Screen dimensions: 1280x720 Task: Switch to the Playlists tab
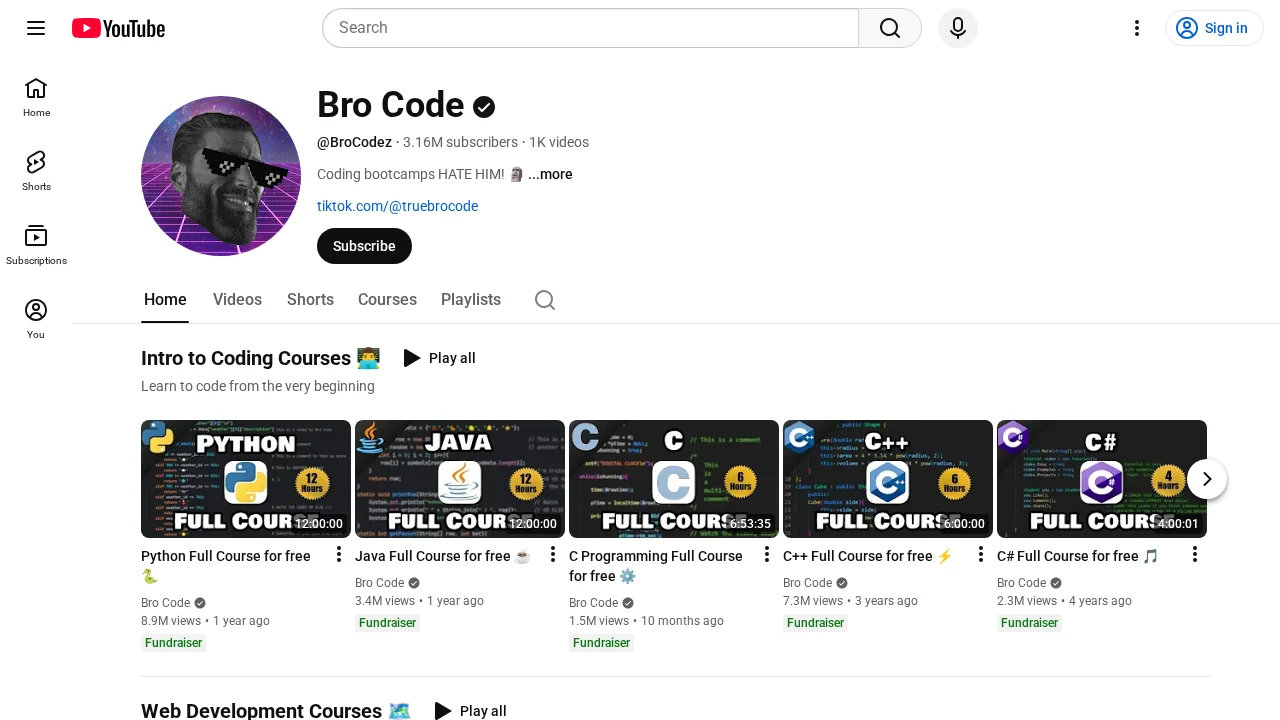[x=471, y=300]
